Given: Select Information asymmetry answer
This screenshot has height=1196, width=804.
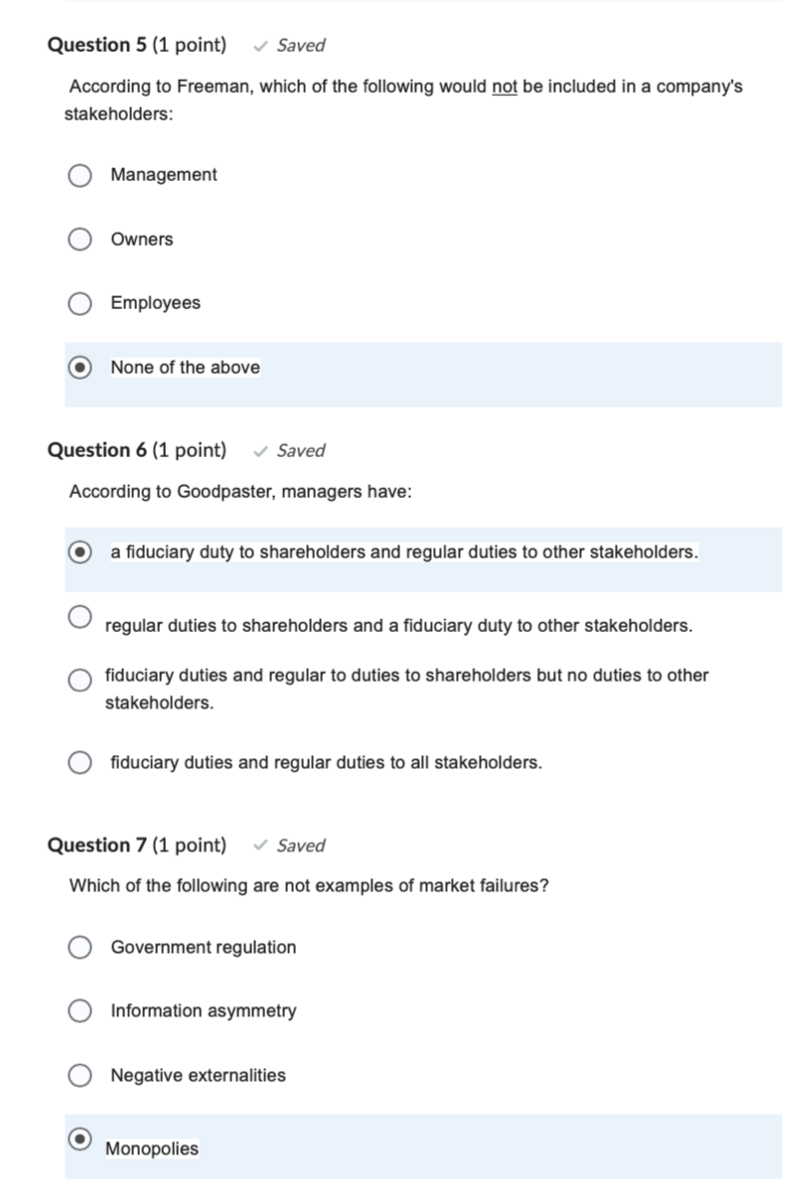Looking at the screenshot, I should (79, 1011).
